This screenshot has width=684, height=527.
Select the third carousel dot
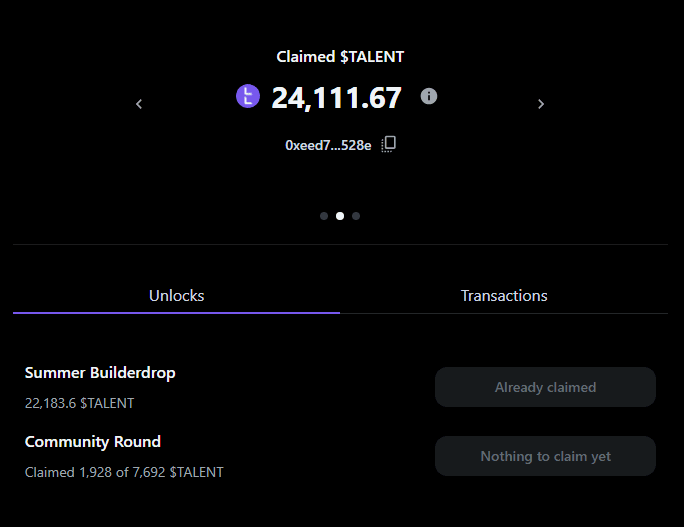tap(356, 215)
